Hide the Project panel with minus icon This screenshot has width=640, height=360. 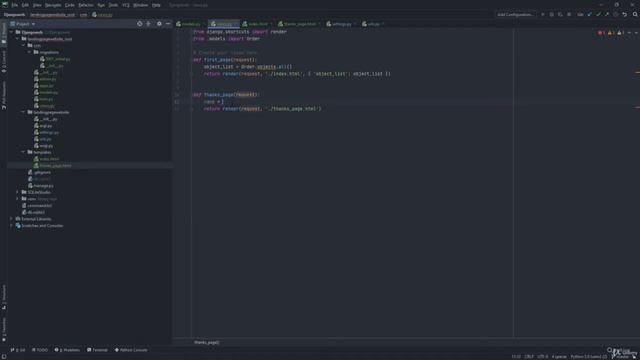[168, 24]
